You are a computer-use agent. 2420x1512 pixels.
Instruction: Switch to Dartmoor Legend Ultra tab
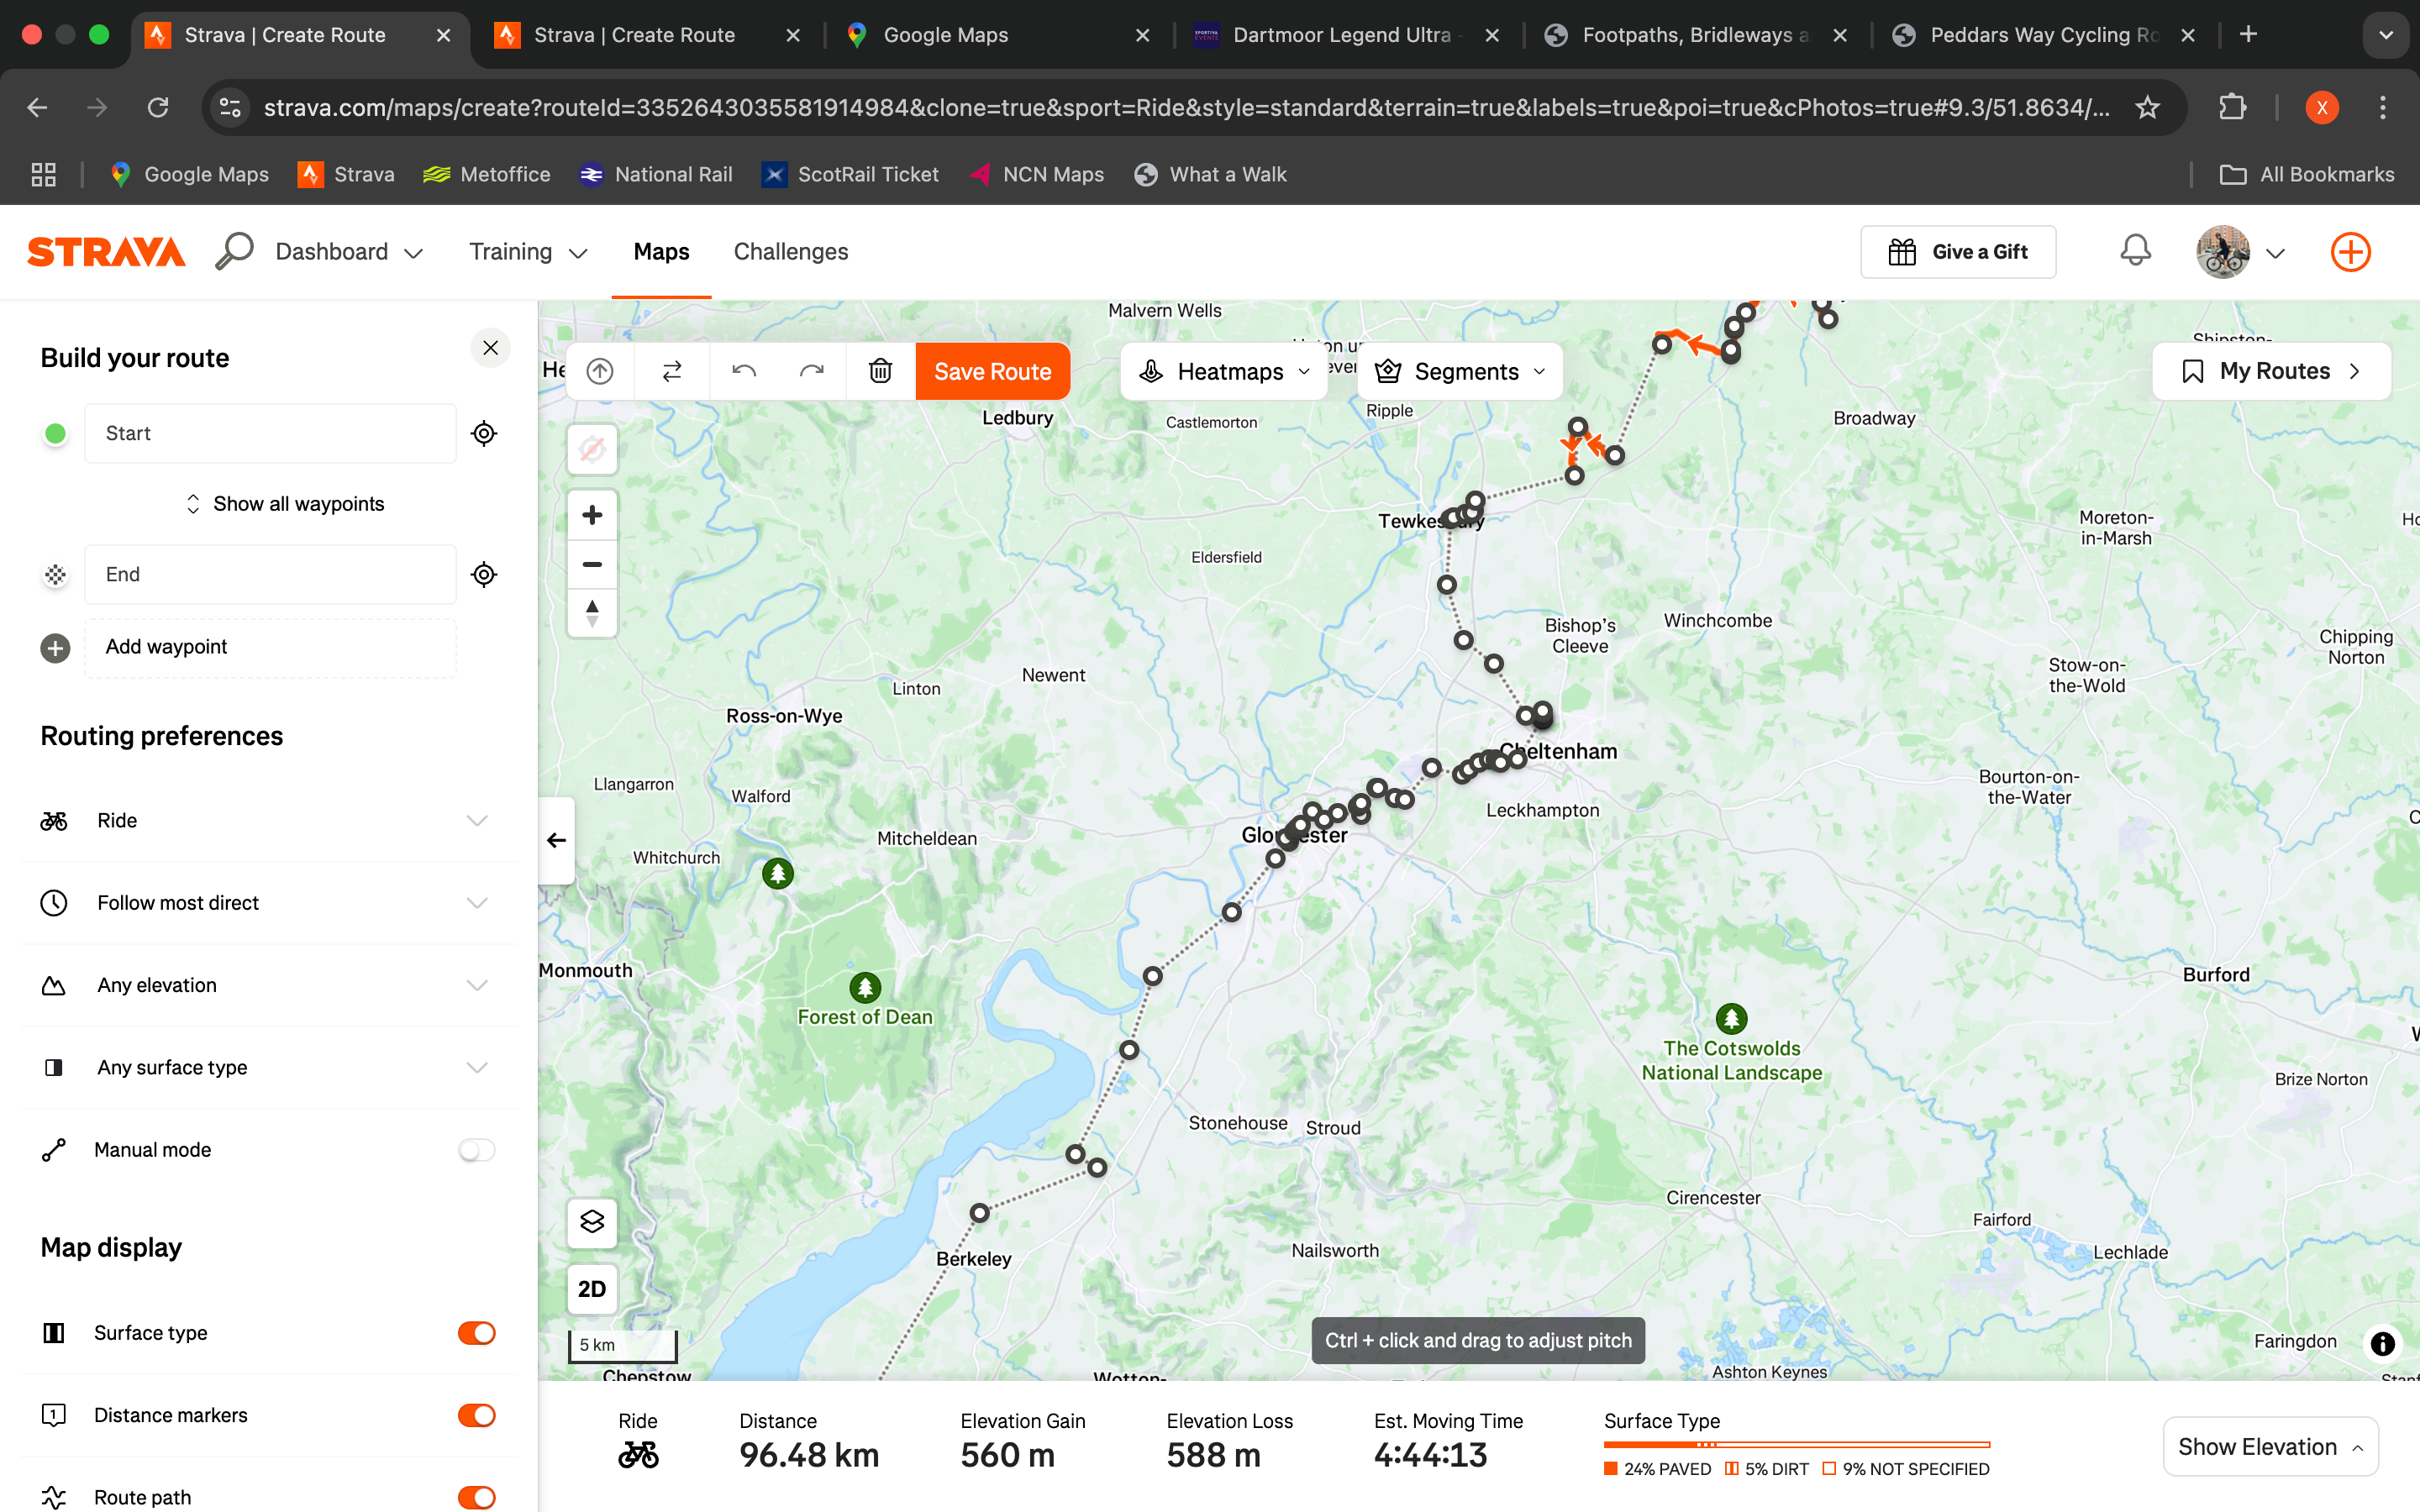click(x=1346, y=35)
